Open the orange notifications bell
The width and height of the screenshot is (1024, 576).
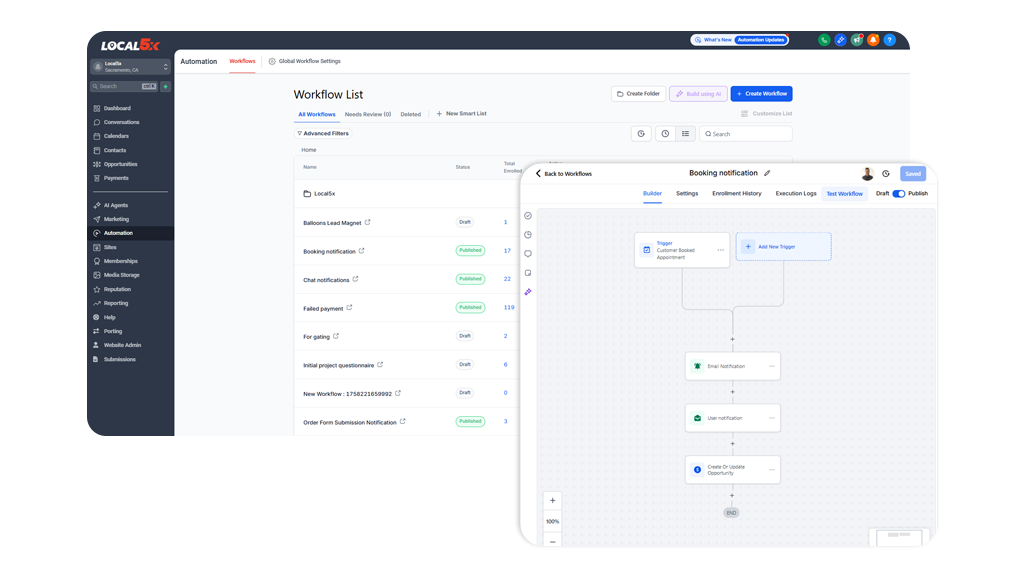(x=873, y=40)
